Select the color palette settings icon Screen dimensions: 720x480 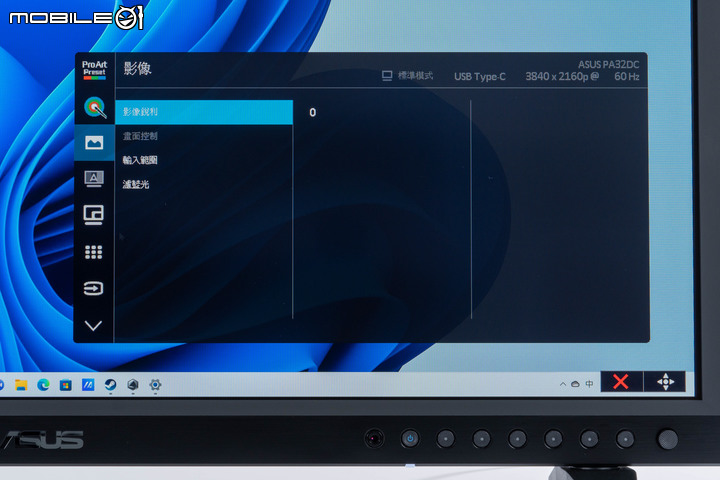(x=95, y=107)
